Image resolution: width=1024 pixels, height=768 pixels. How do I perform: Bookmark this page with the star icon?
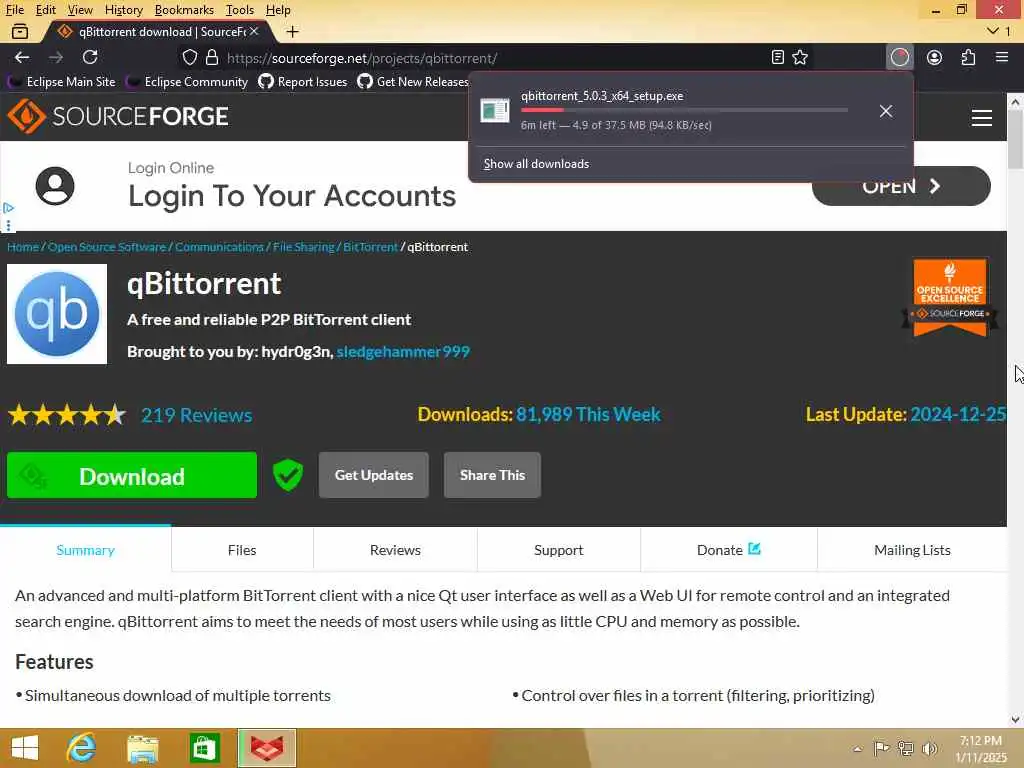800,57
